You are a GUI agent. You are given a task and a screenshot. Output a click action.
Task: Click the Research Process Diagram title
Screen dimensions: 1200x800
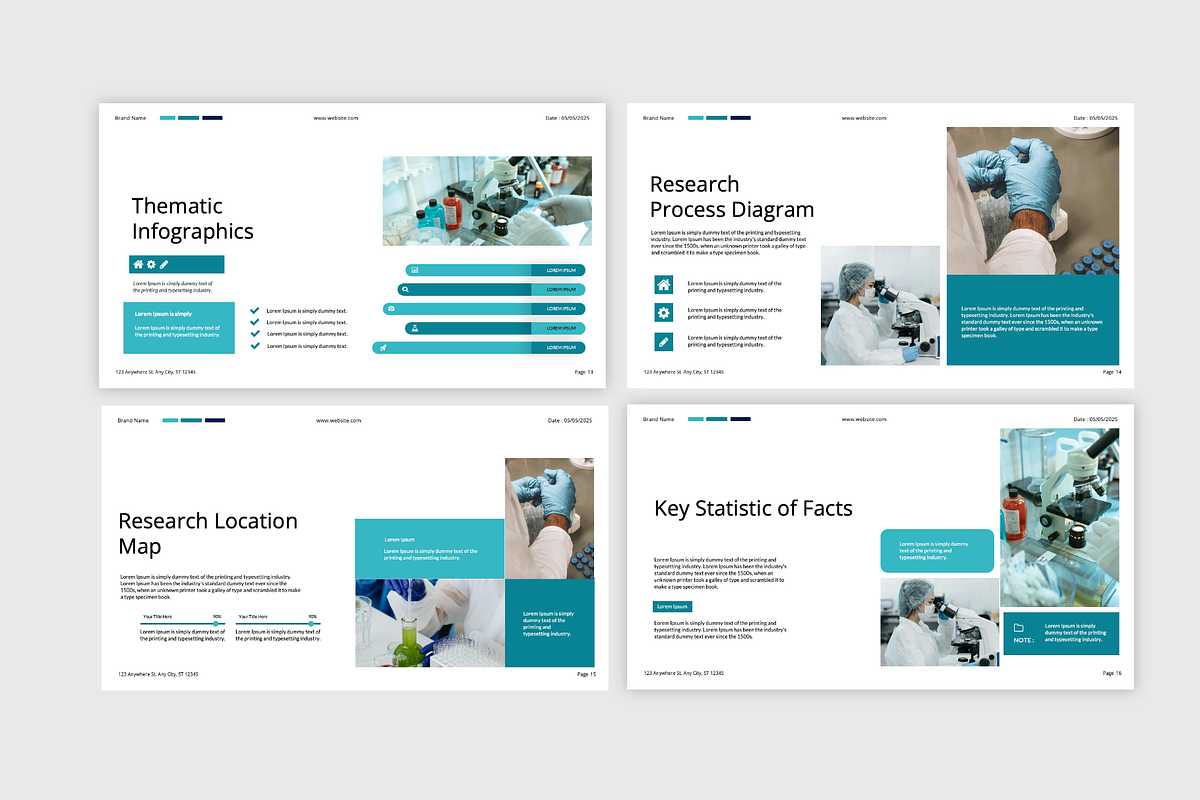point(732,197)
